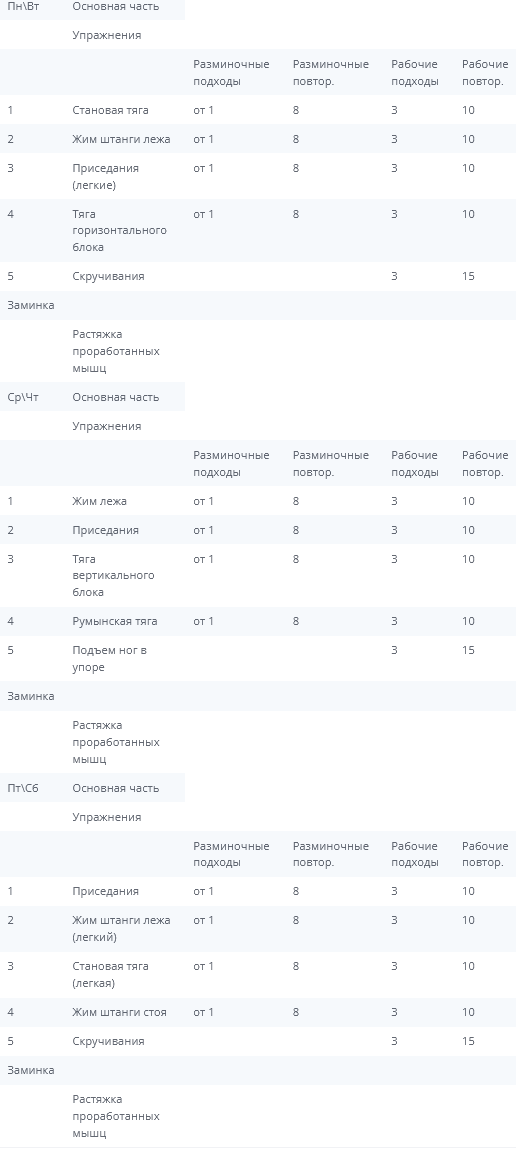The image size is (516, 1151).
Task: Click Приседания (легкие) exercise cell
Action: 105,176
